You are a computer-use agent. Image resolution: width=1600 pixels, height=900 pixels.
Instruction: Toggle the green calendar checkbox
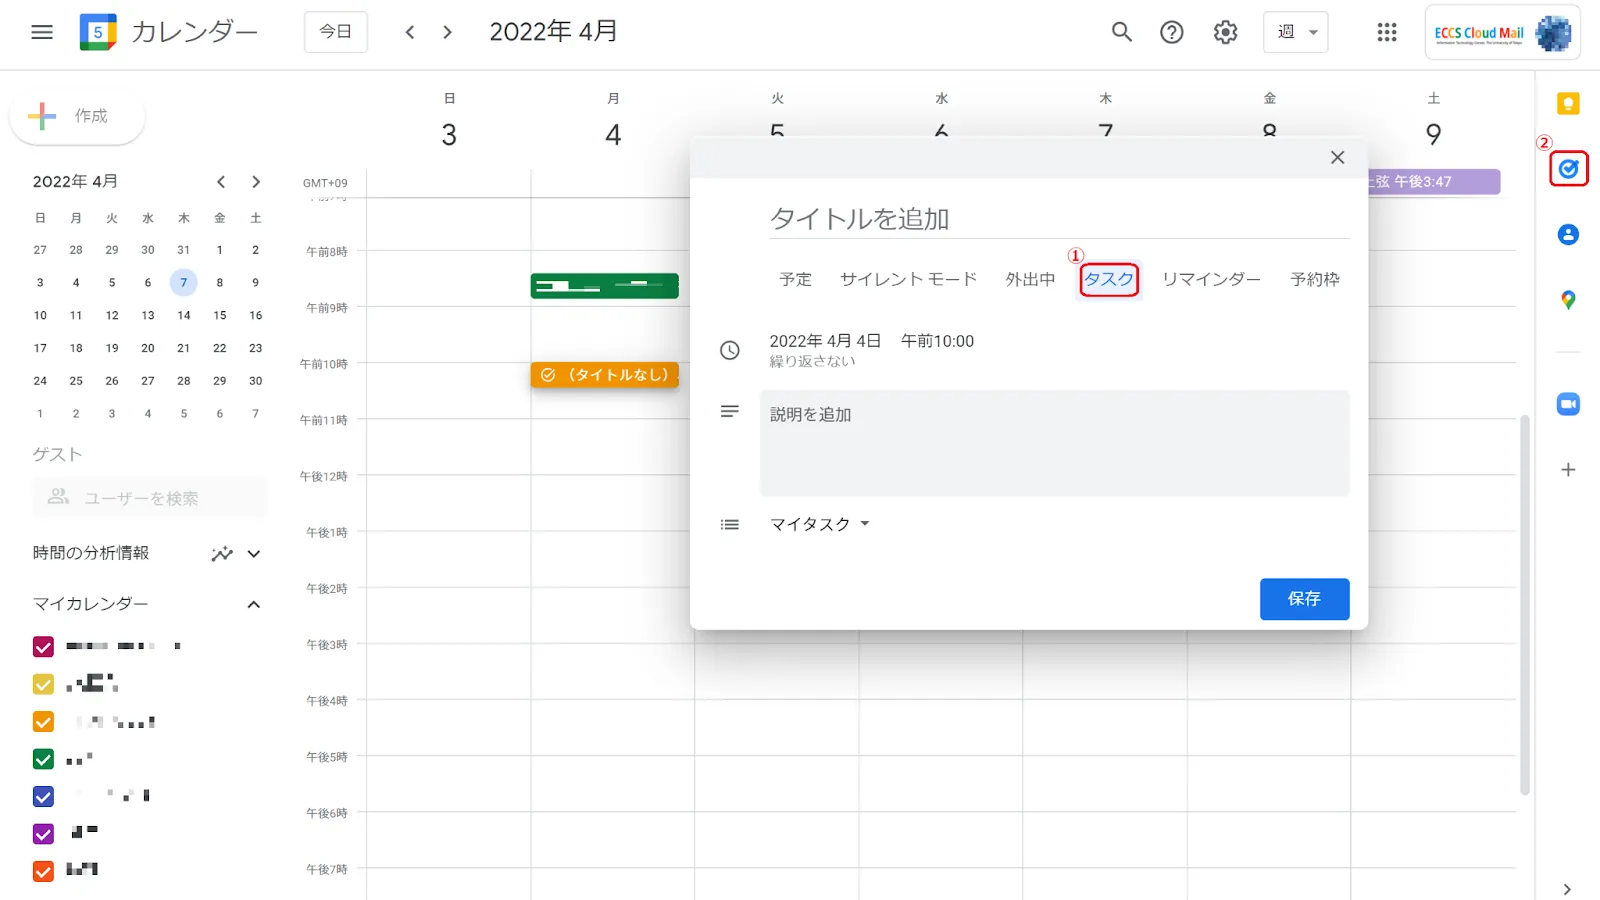(42, 758)
